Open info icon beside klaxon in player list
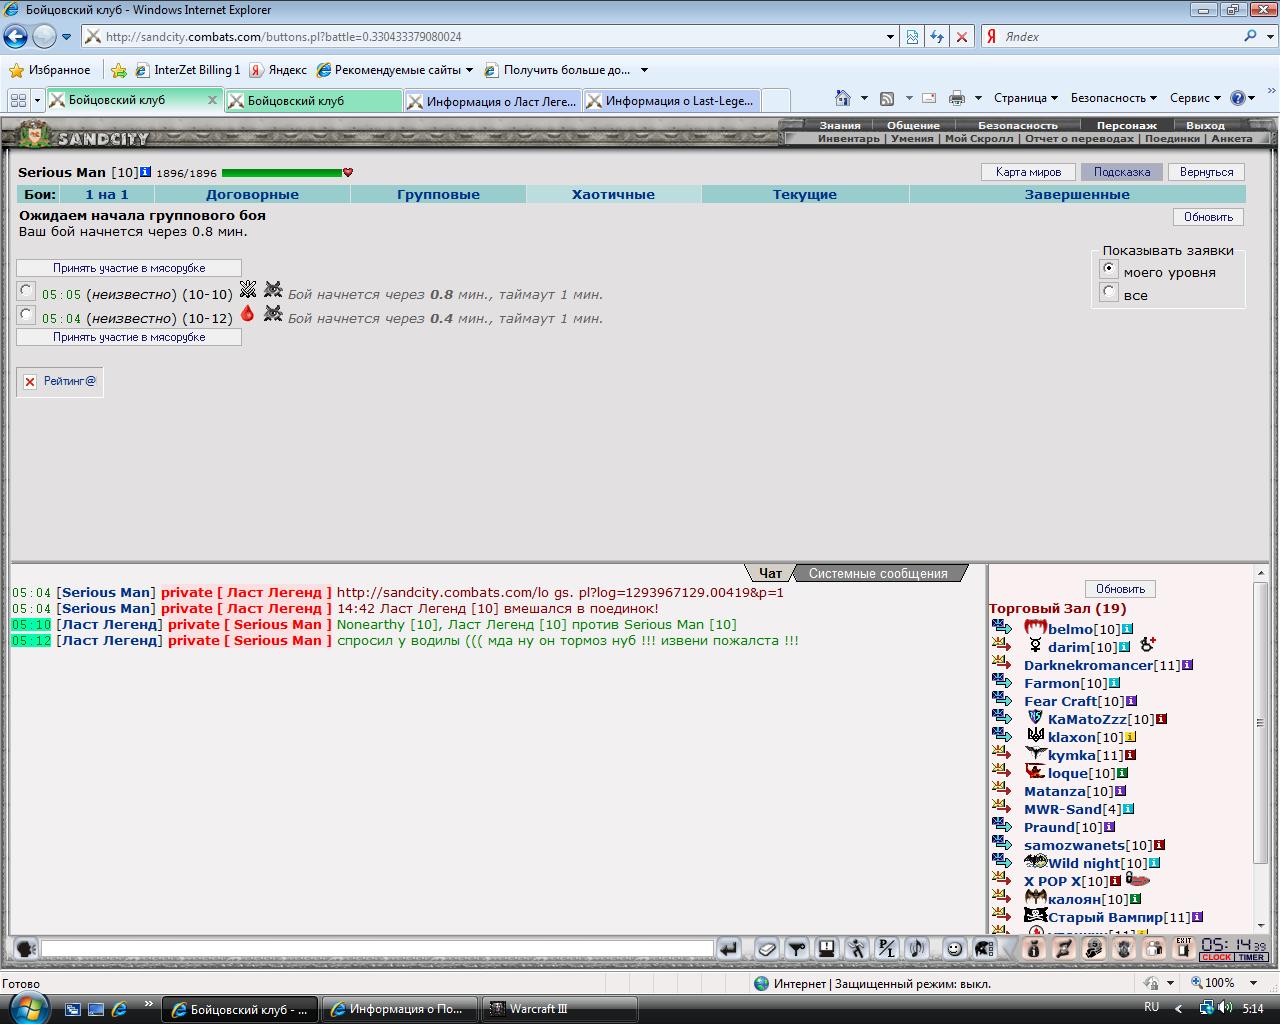 tap(1131, 737)
